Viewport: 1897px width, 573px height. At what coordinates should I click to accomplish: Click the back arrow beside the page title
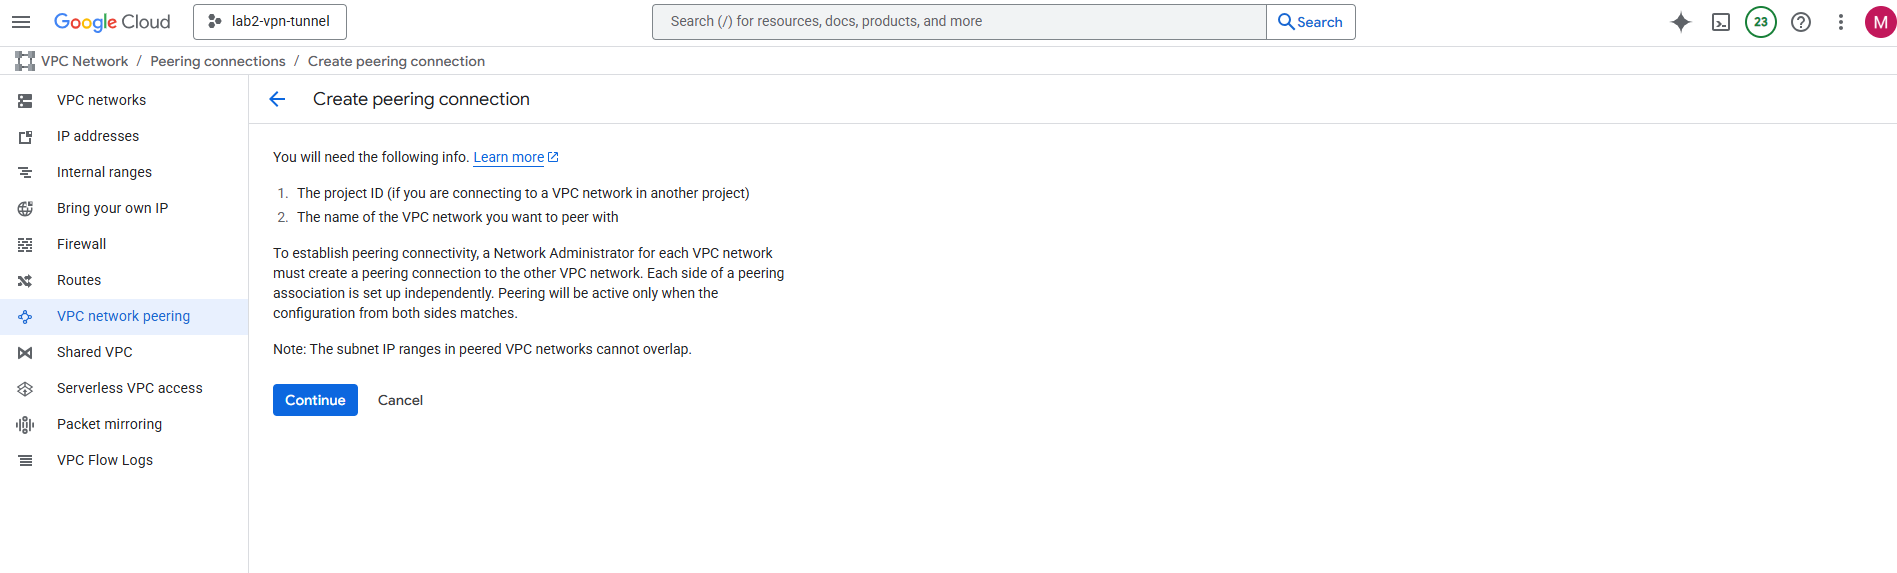click(x=277, y=99)
